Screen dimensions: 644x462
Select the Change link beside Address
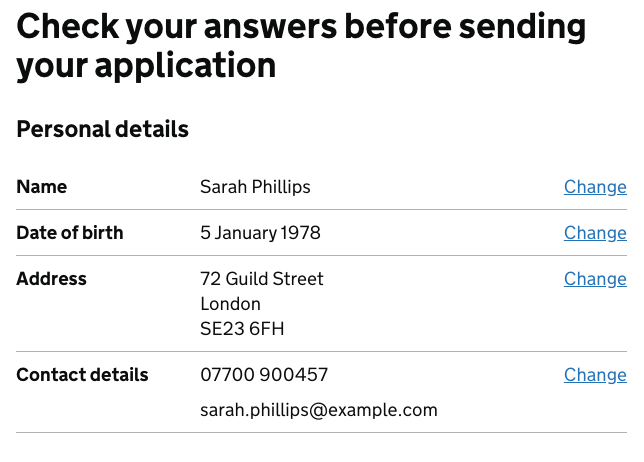coord(595,279)
